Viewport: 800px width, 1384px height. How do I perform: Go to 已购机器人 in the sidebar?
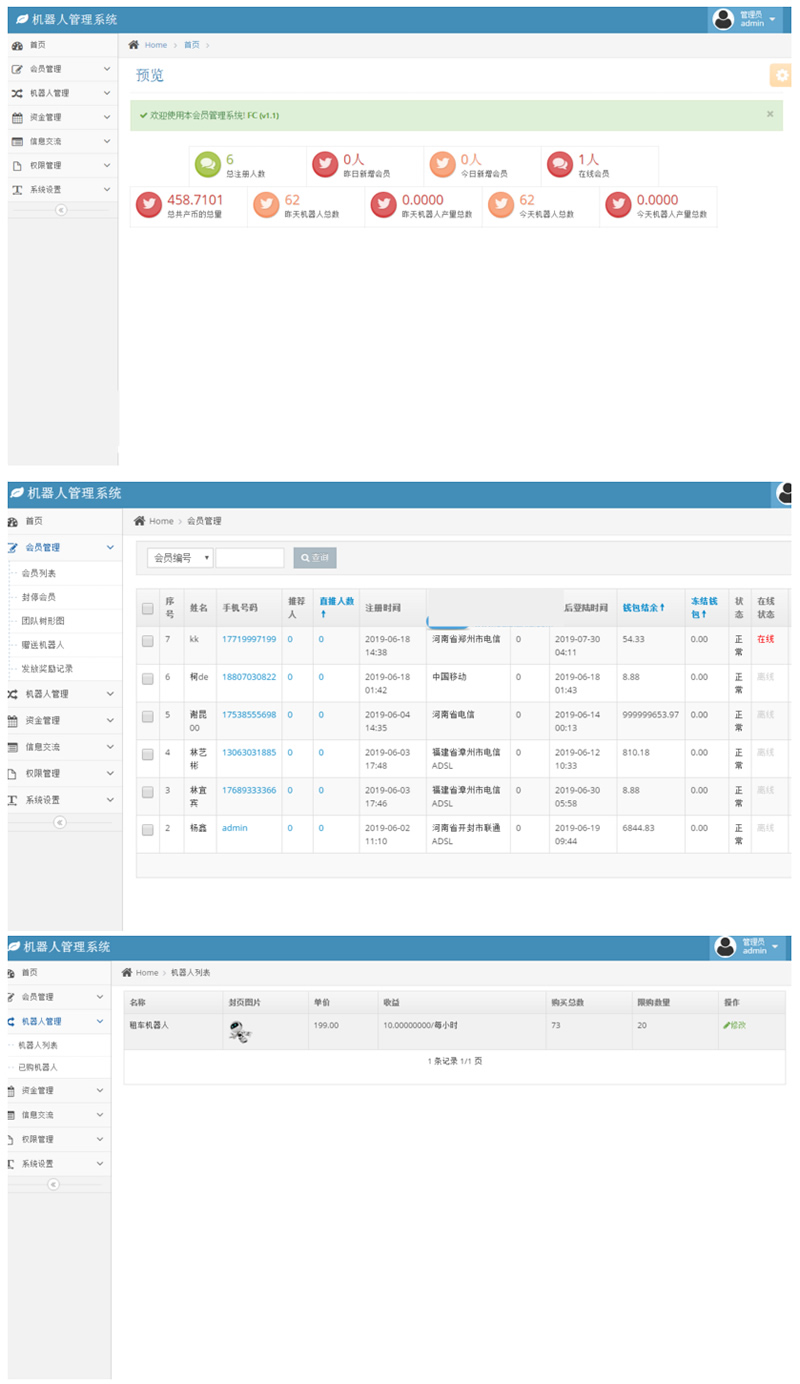[x=39, y=1067]
